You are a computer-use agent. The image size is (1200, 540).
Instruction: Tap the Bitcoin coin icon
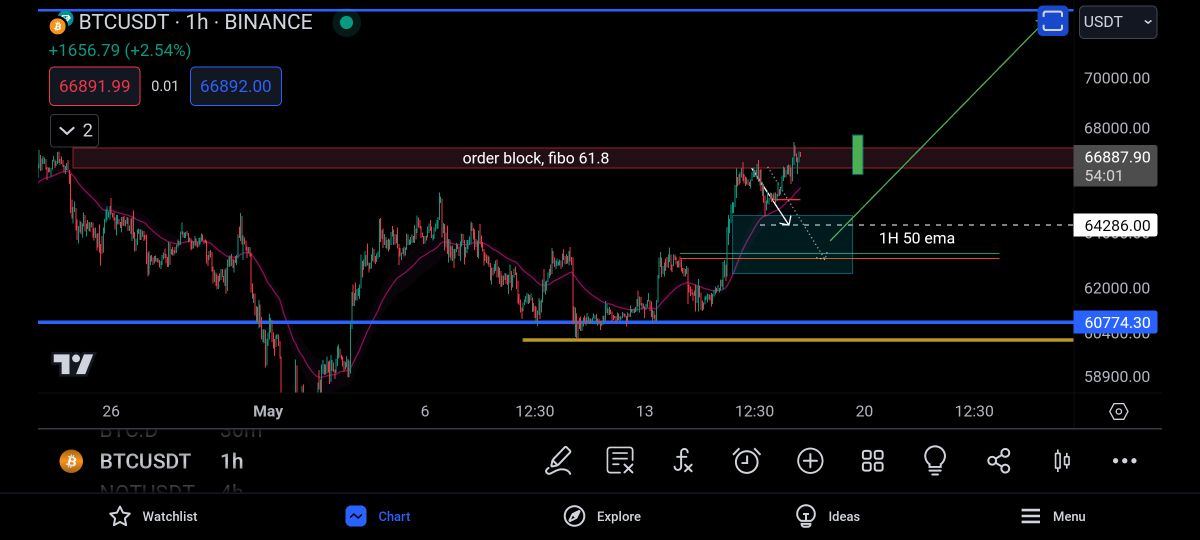point(71,461)
